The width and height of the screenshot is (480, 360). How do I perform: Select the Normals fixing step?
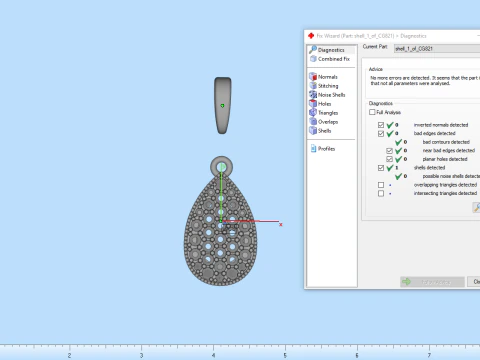click(x=323, y=77)
